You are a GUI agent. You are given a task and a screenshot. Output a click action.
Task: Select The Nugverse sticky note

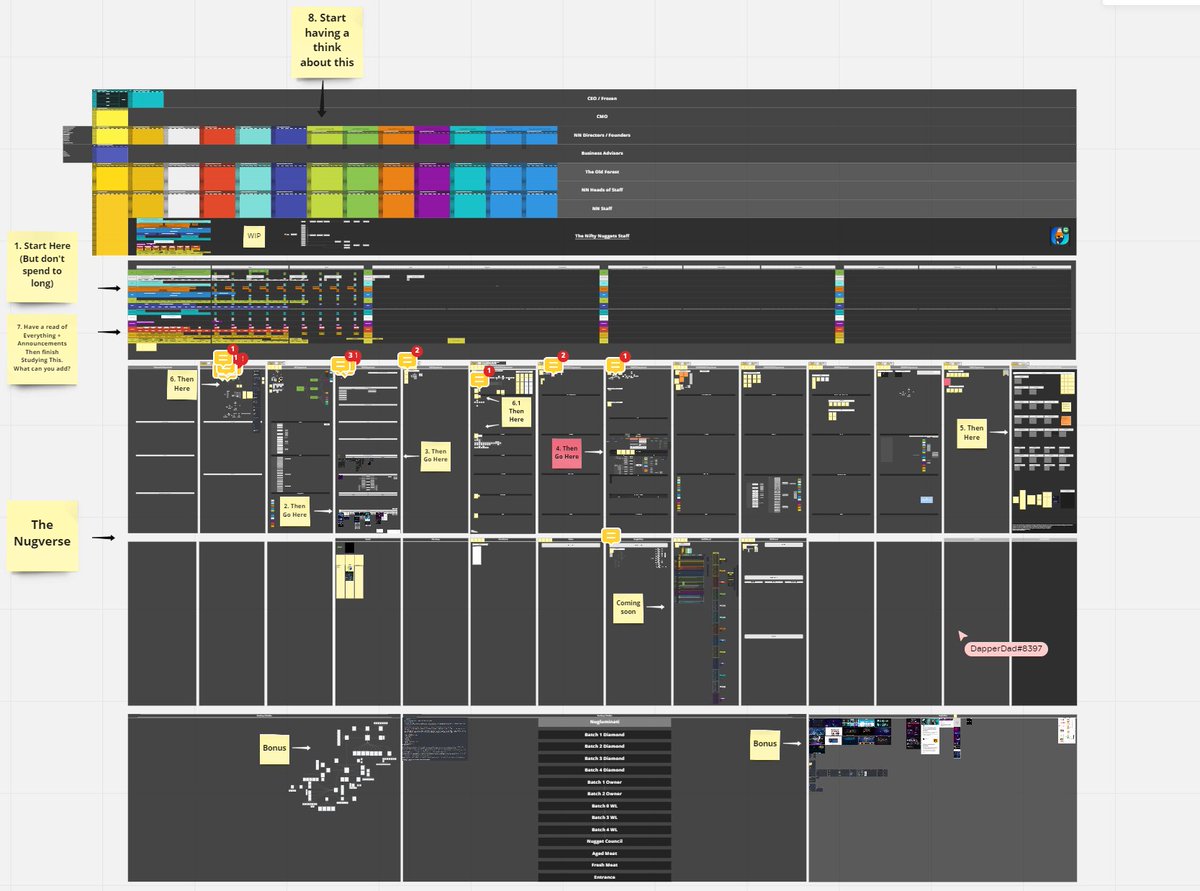click(x=42, y=537)
